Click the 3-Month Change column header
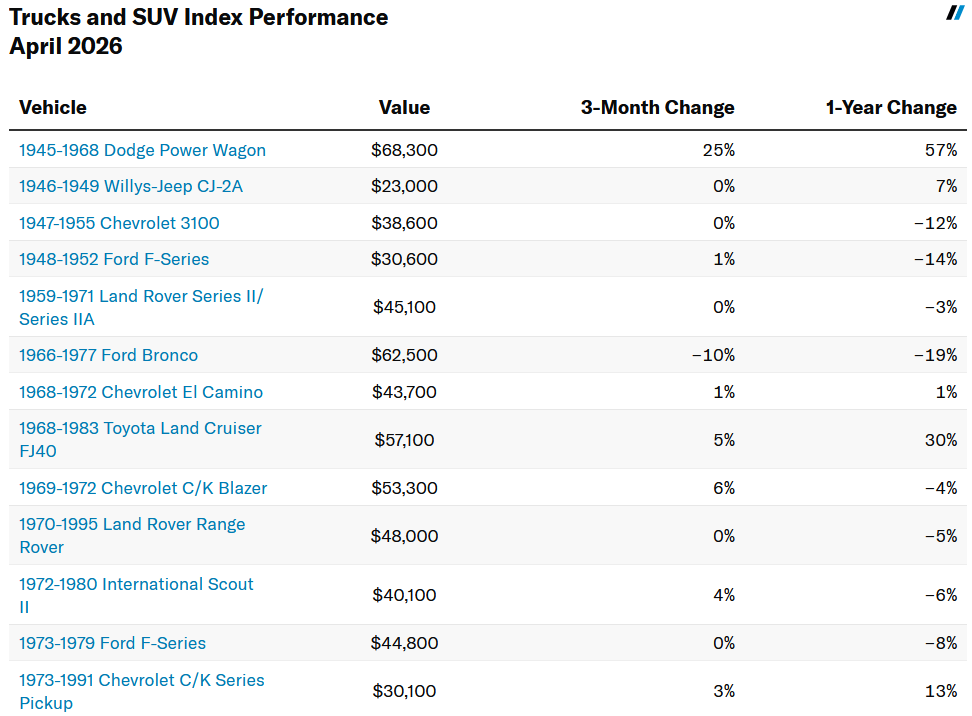The width and height of the screenshot is (972, 716). (x=657, y=107)
